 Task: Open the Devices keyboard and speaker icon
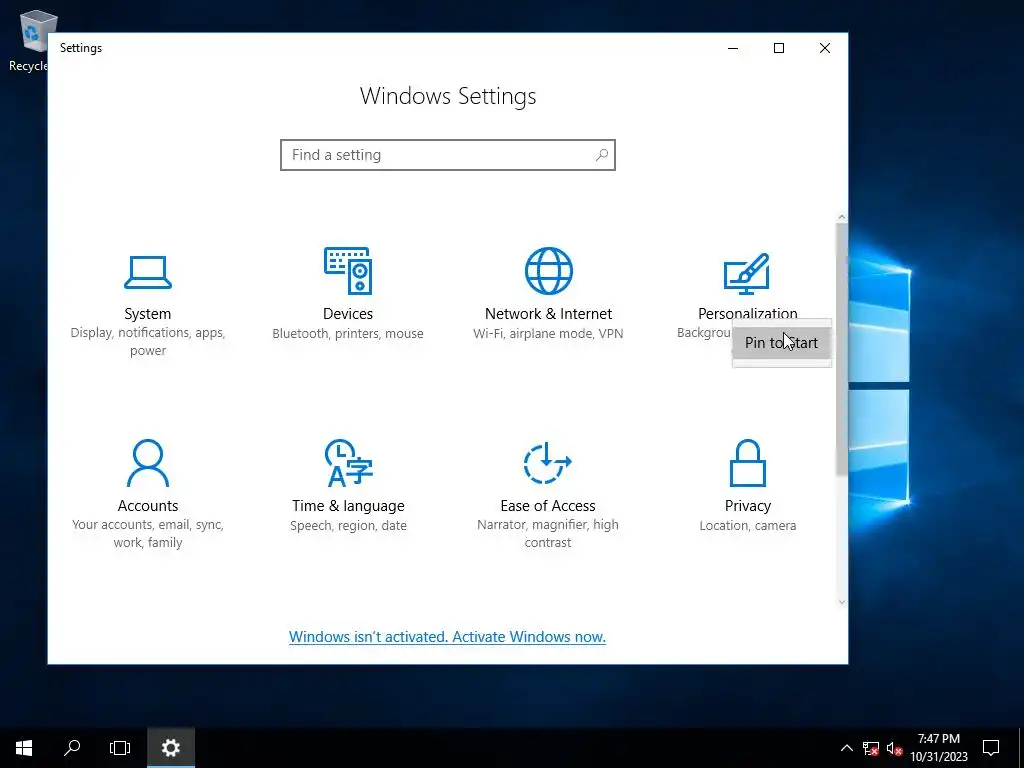(348, 270)
